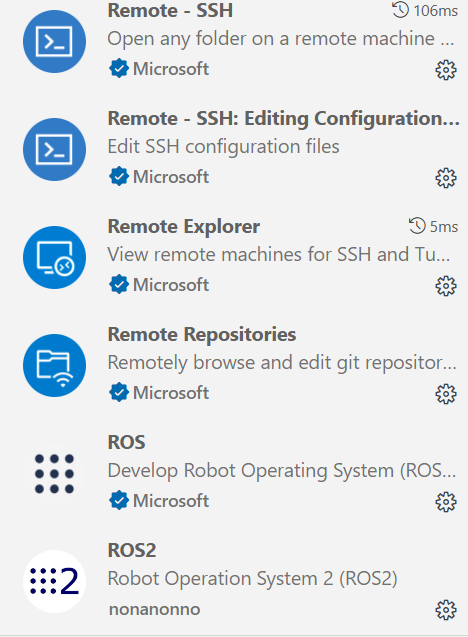Open the manage gear for ROS extension
This screenshot has width=468, height=637.
tap(446, 502)
